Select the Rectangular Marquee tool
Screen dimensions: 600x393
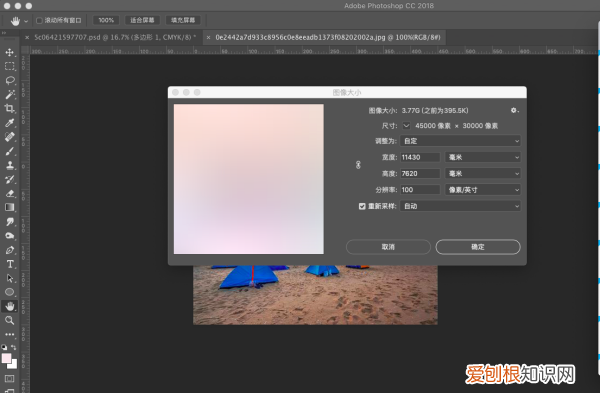point(10,66)
